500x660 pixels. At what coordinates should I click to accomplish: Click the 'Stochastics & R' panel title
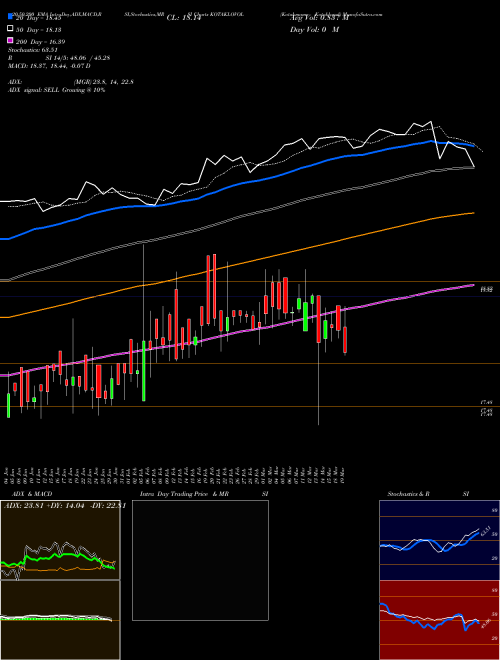point(408,494)
